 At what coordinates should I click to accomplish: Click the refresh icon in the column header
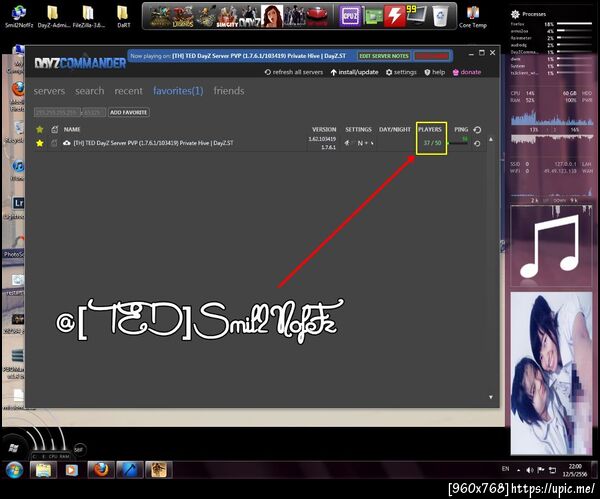pos(477,130)
